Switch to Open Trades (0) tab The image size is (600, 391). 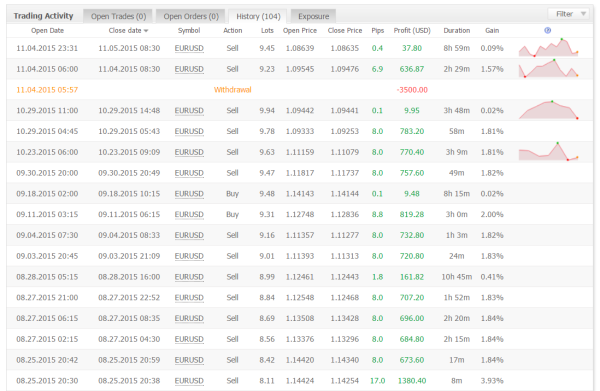pos(118,16)
